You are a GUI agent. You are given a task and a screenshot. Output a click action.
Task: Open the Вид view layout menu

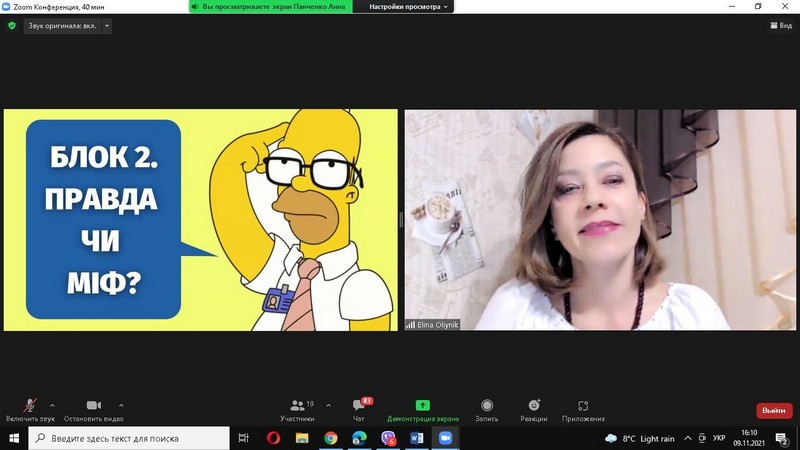[781, 25]
